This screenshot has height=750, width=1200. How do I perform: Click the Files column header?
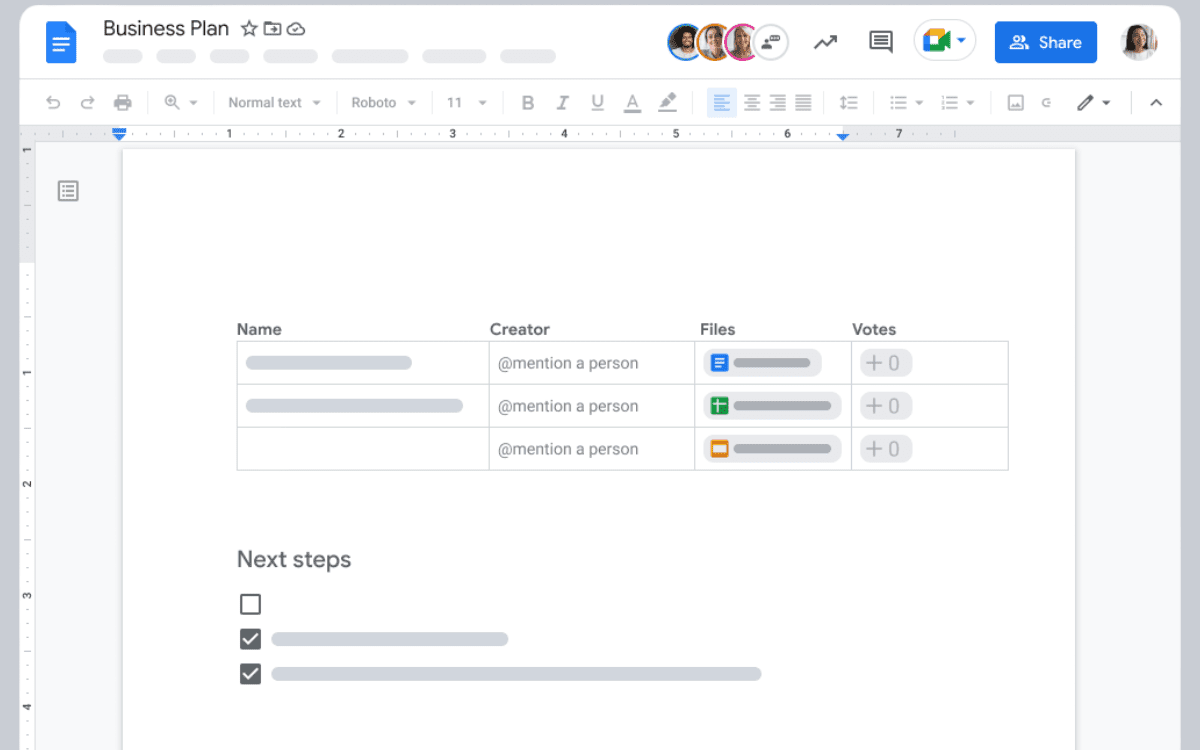pyautogui.click(x=718, y=329)
